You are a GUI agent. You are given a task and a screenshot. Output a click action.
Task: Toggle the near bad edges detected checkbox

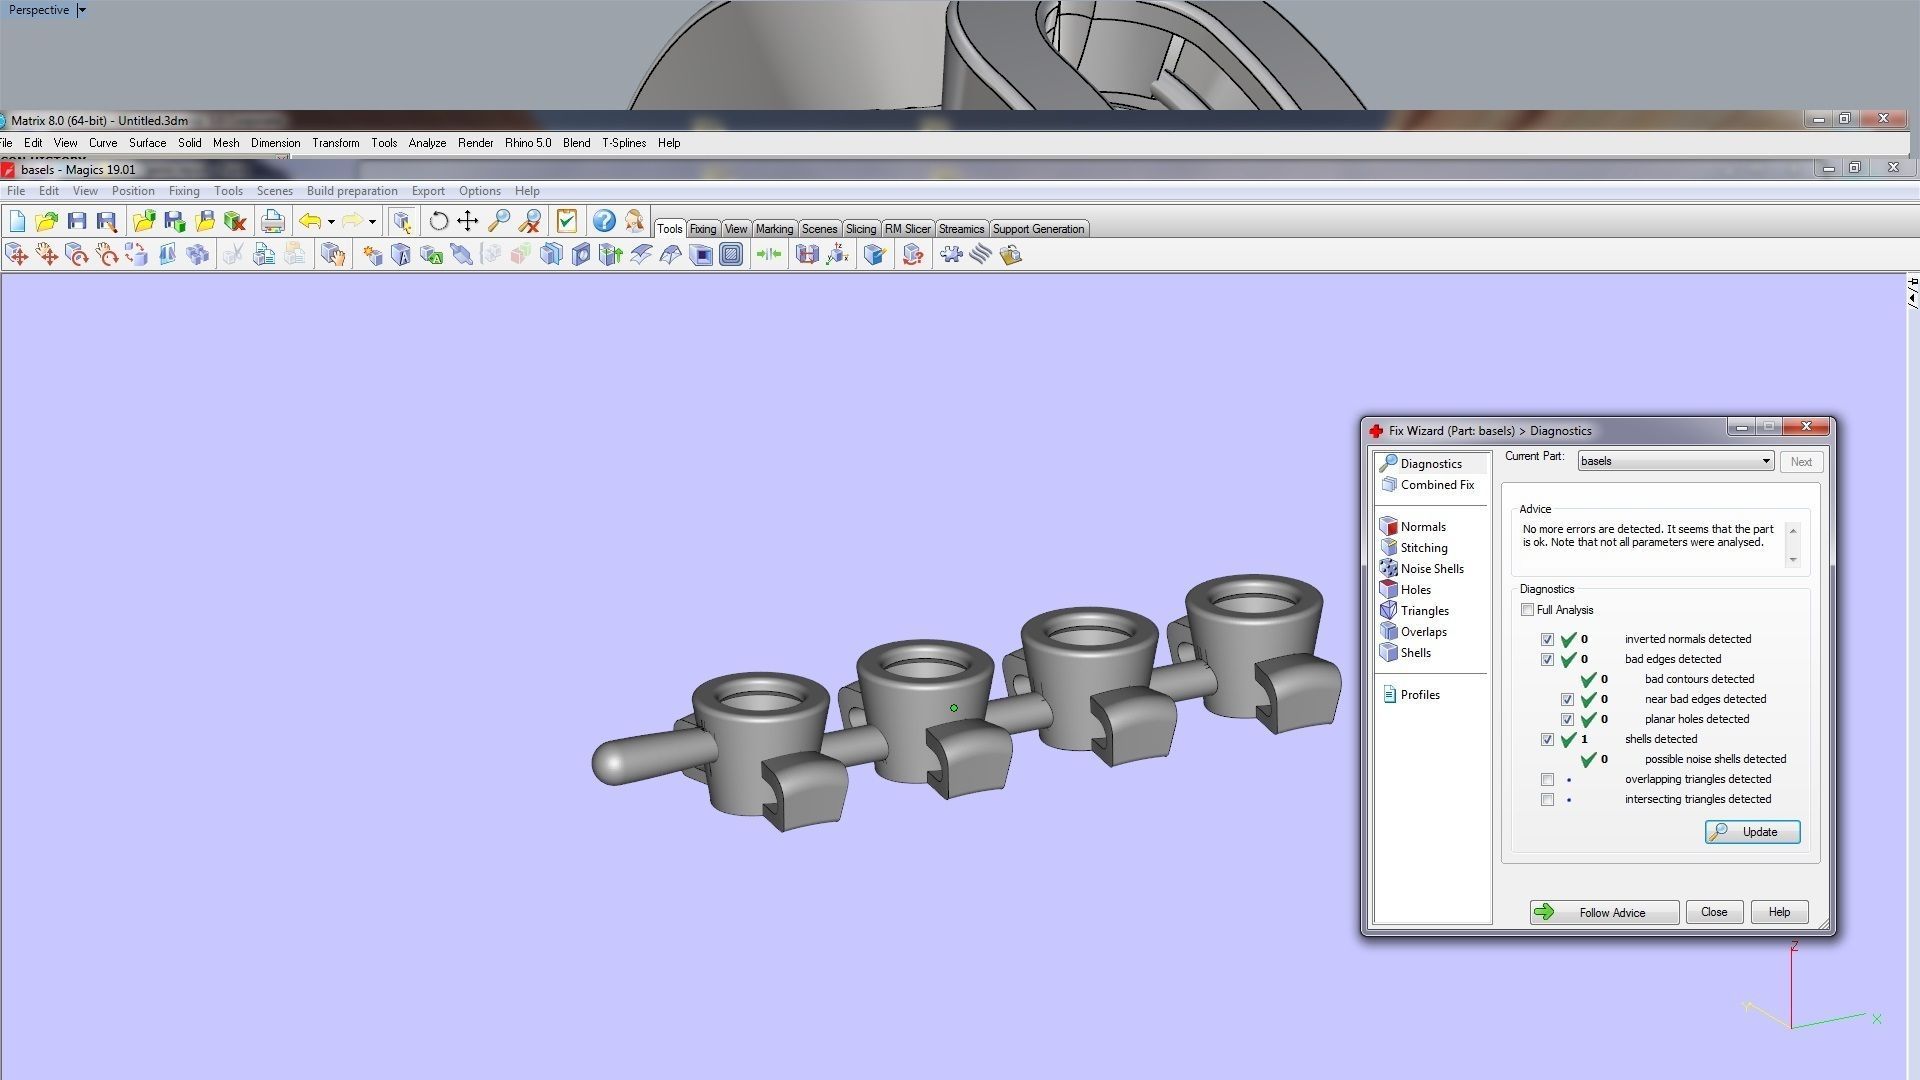1567,699
